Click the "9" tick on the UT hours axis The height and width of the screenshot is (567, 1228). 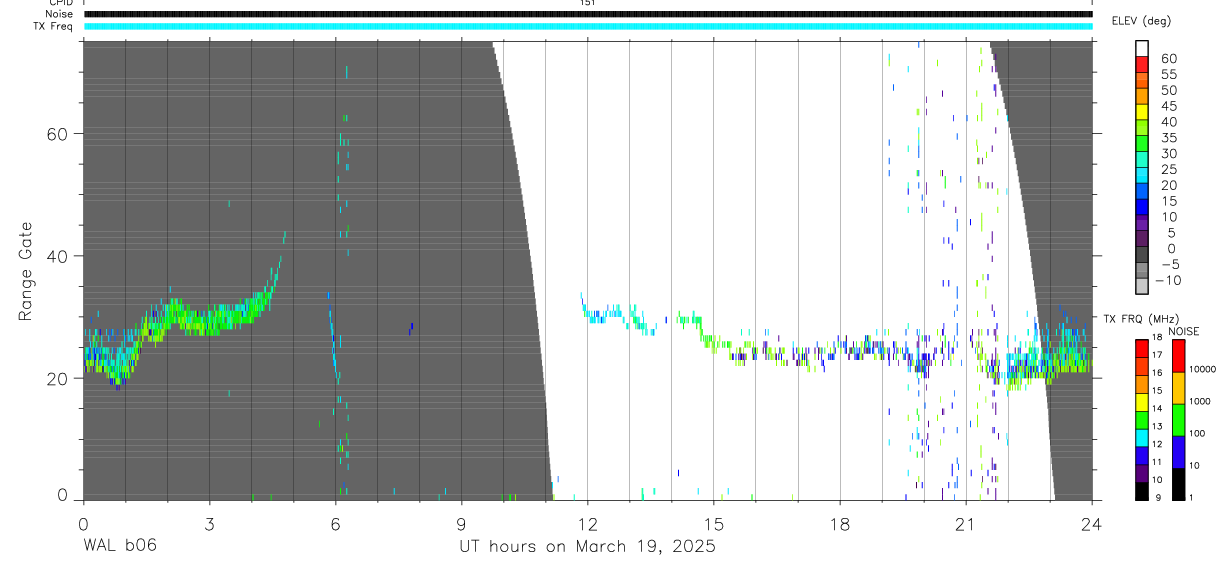(461, 523)
